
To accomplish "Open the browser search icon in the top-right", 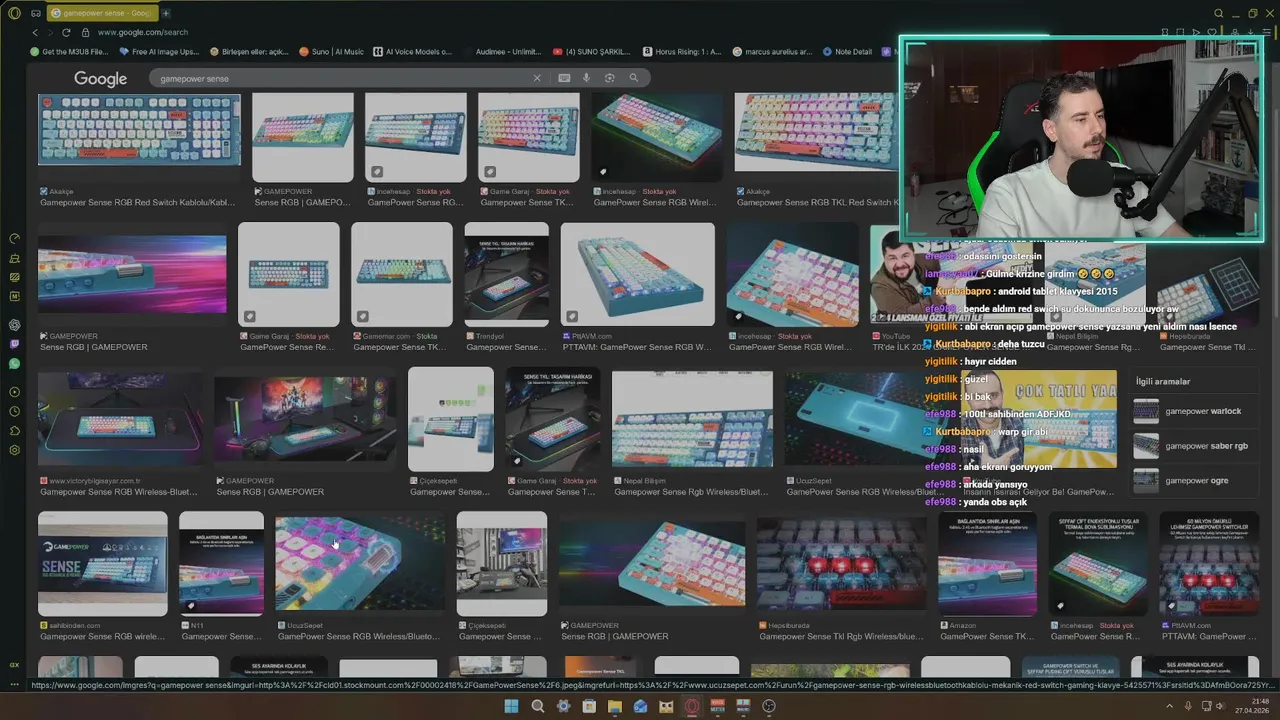I will [x=1219, y=13].
